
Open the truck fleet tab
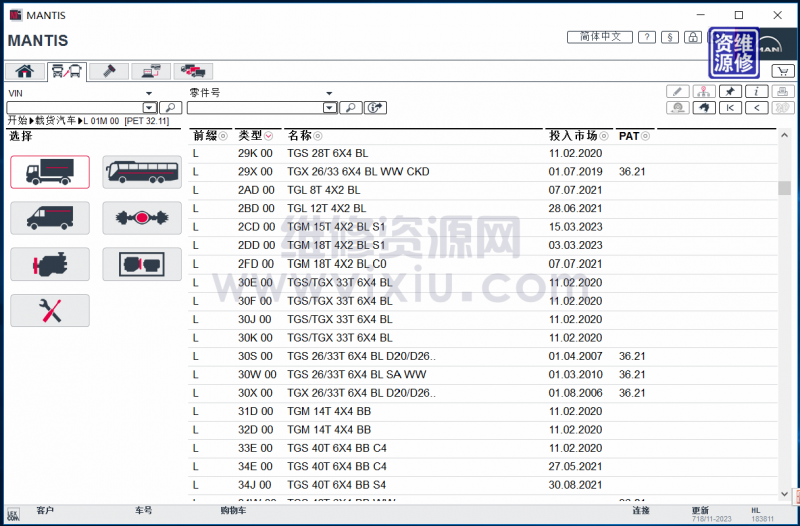(193, 71)
